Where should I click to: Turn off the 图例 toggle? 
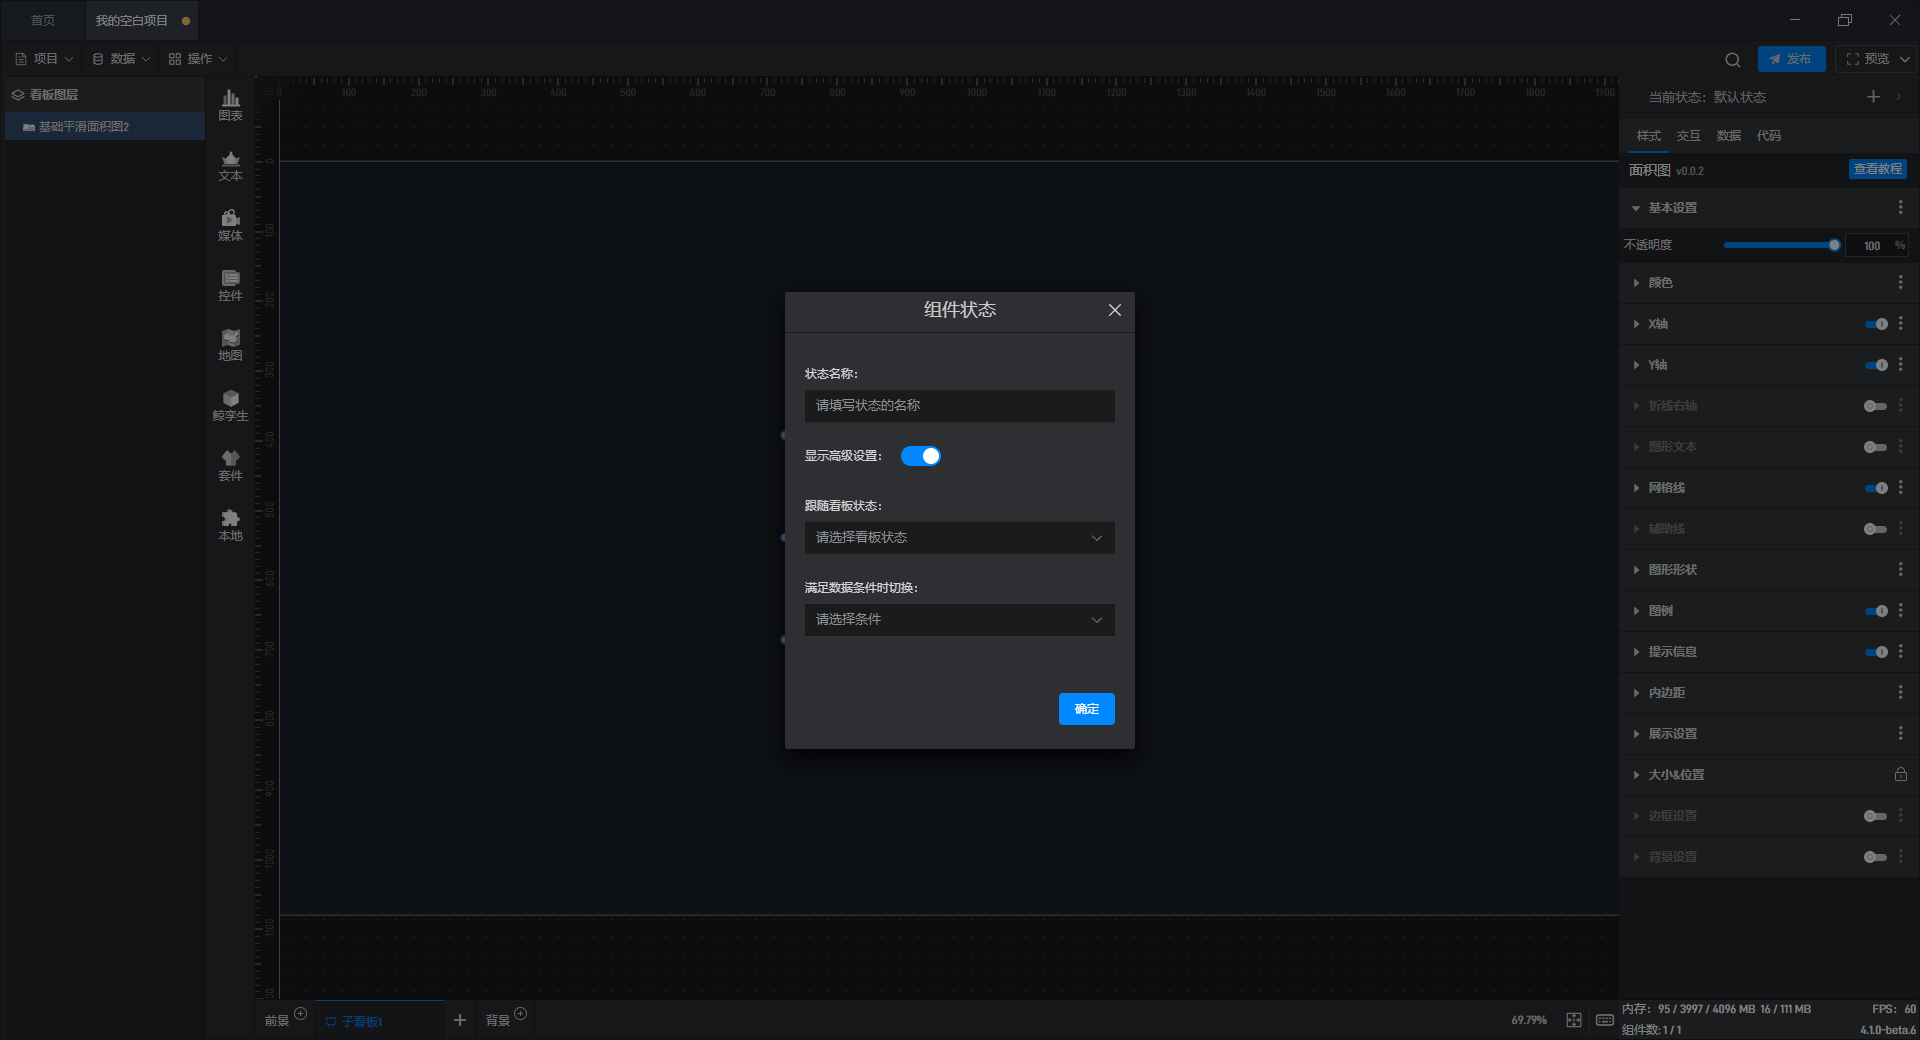(1876, 611)
